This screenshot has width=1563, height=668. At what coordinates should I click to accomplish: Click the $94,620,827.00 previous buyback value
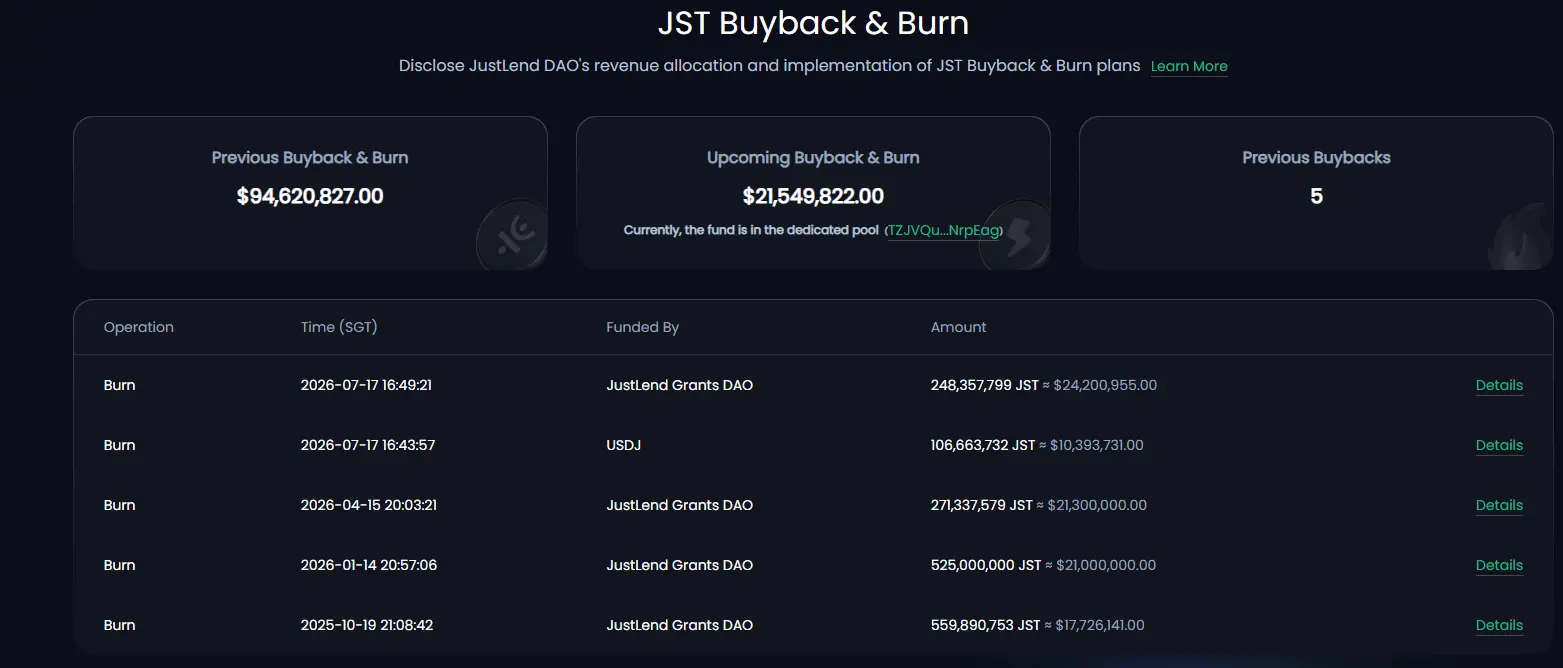pyautogui.click(x=310, y=196)
